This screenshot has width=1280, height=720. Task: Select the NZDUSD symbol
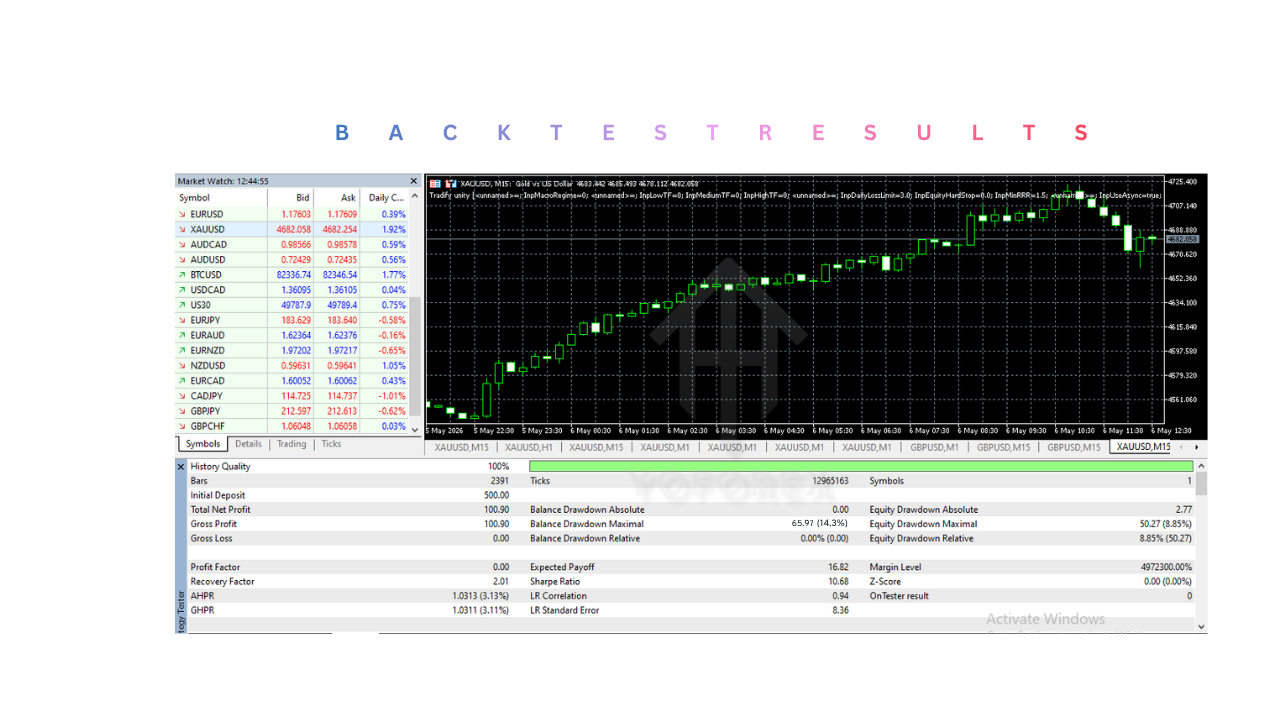click(x=208, y=366)
